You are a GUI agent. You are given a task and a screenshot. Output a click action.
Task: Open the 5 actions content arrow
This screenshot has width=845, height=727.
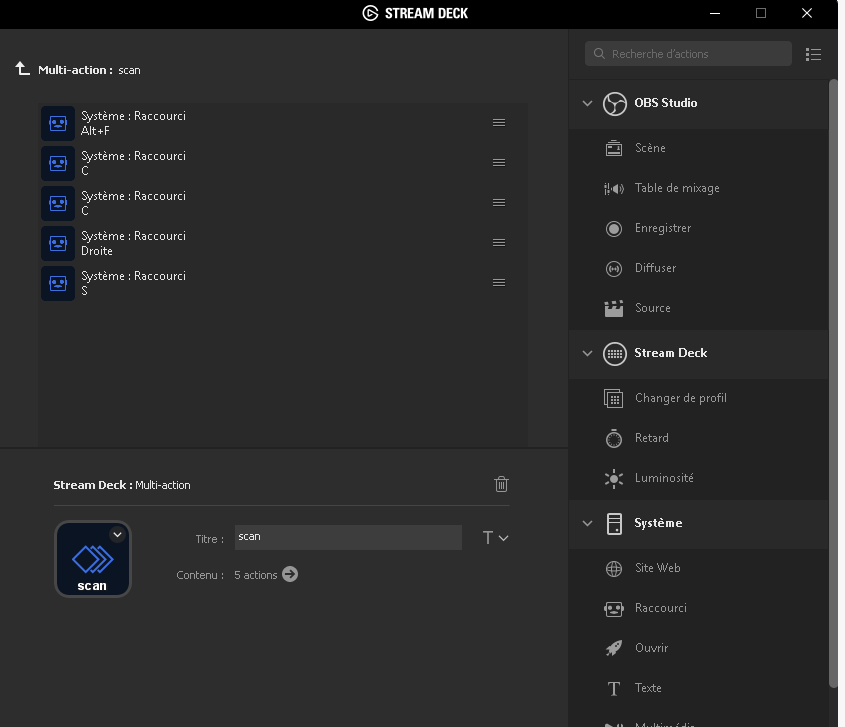(x=290, y=574)
